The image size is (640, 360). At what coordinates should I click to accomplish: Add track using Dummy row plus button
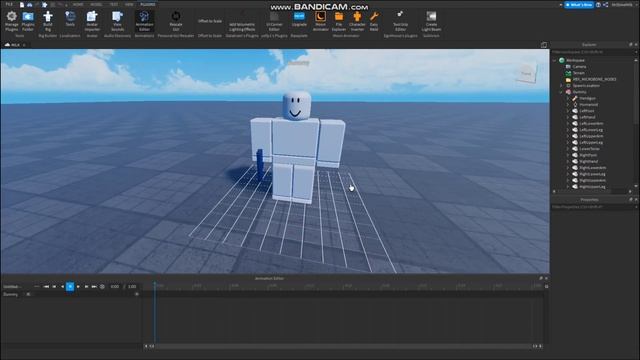point(137,294)
